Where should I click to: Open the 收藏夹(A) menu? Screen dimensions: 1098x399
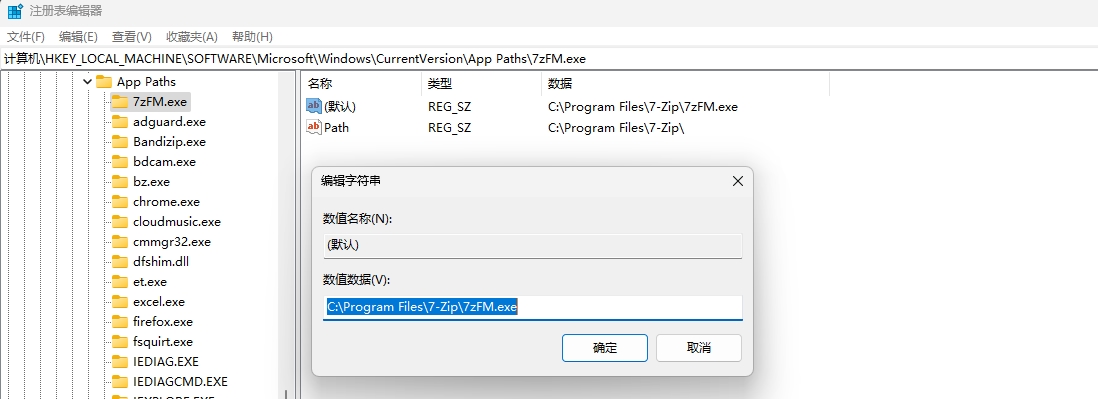tap(192, 36)
